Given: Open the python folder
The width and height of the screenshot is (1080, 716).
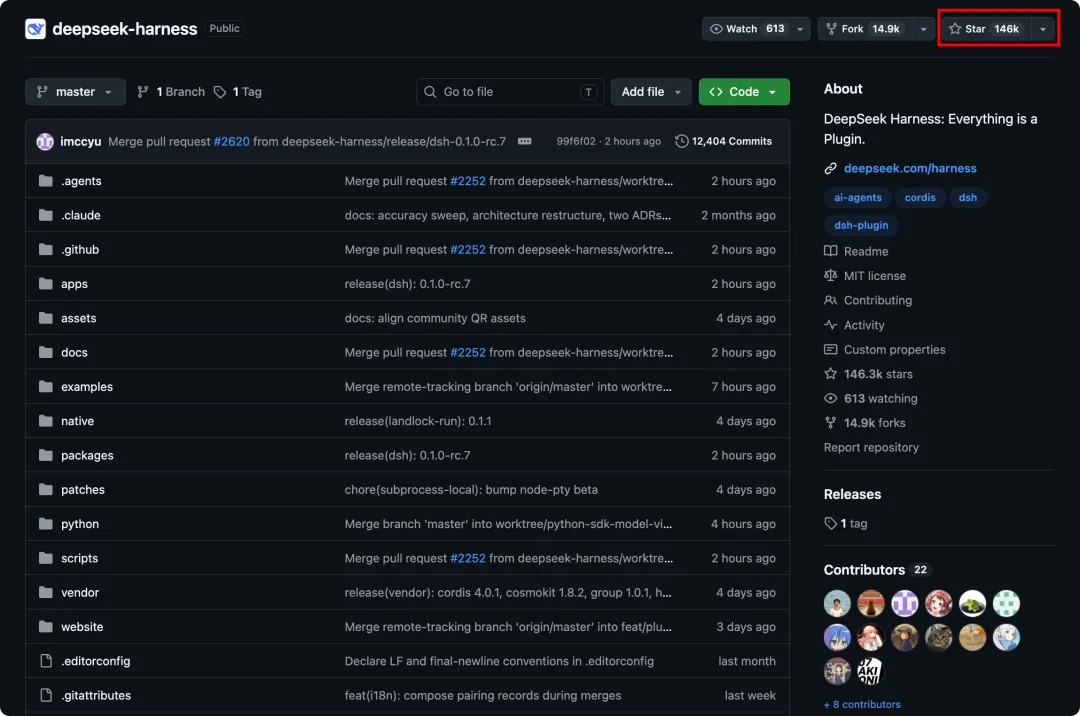Looking at the screenshot, I should click(80, 524).
